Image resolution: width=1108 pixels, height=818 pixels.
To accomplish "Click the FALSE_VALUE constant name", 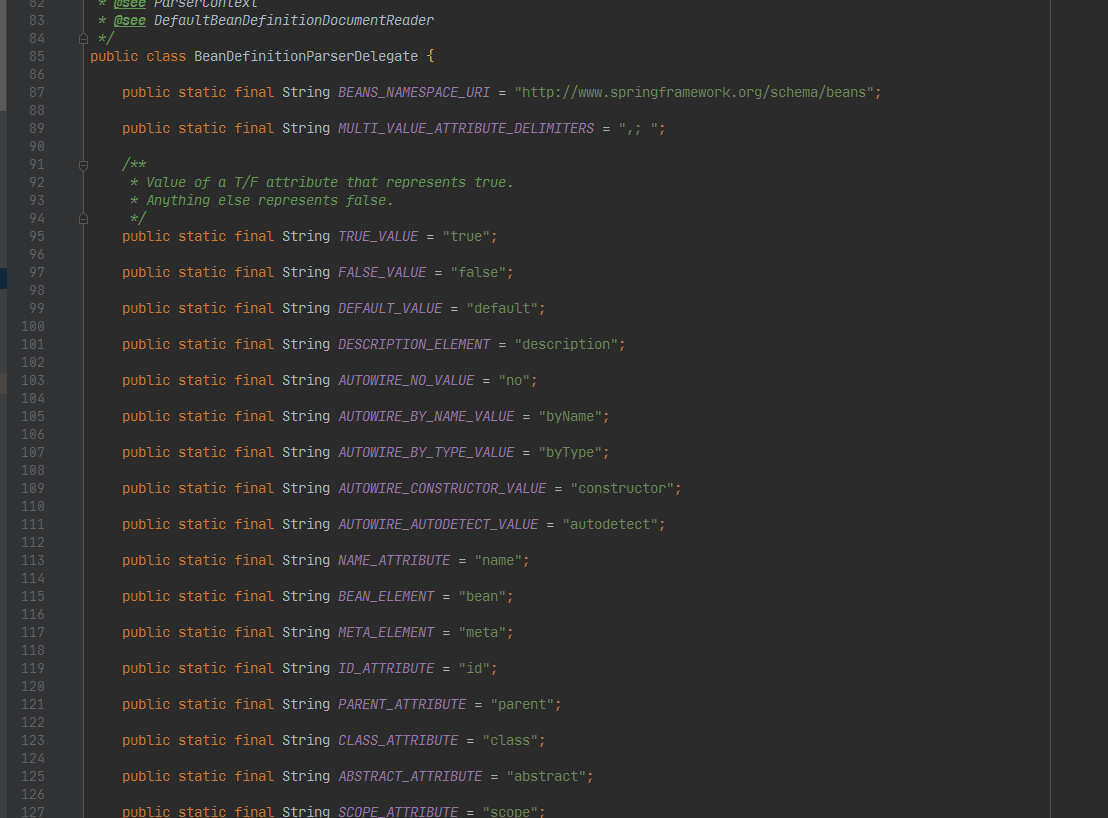I will (382, 273).
